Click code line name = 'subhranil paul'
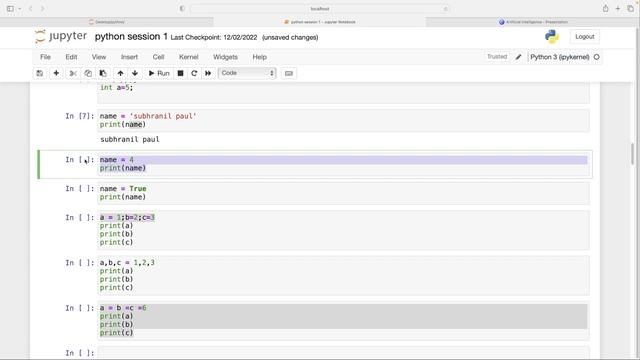 [x=148, y=116]
